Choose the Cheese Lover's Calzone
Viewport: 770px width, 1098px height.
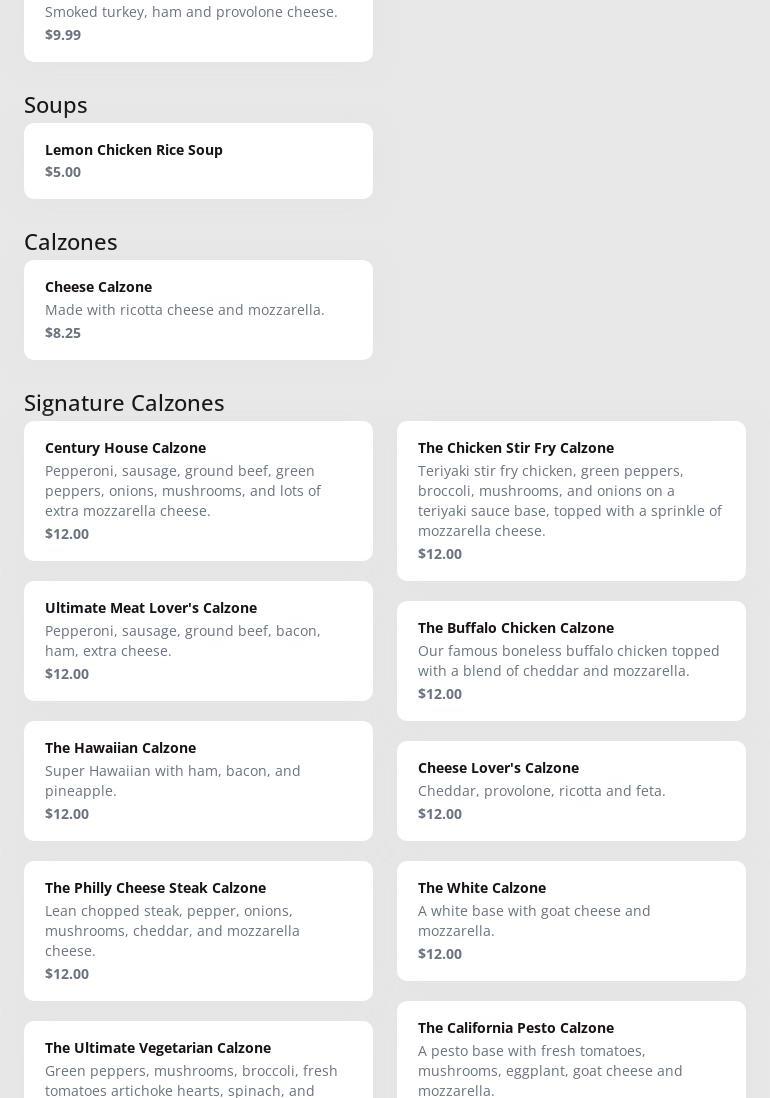tap(571, 790)
